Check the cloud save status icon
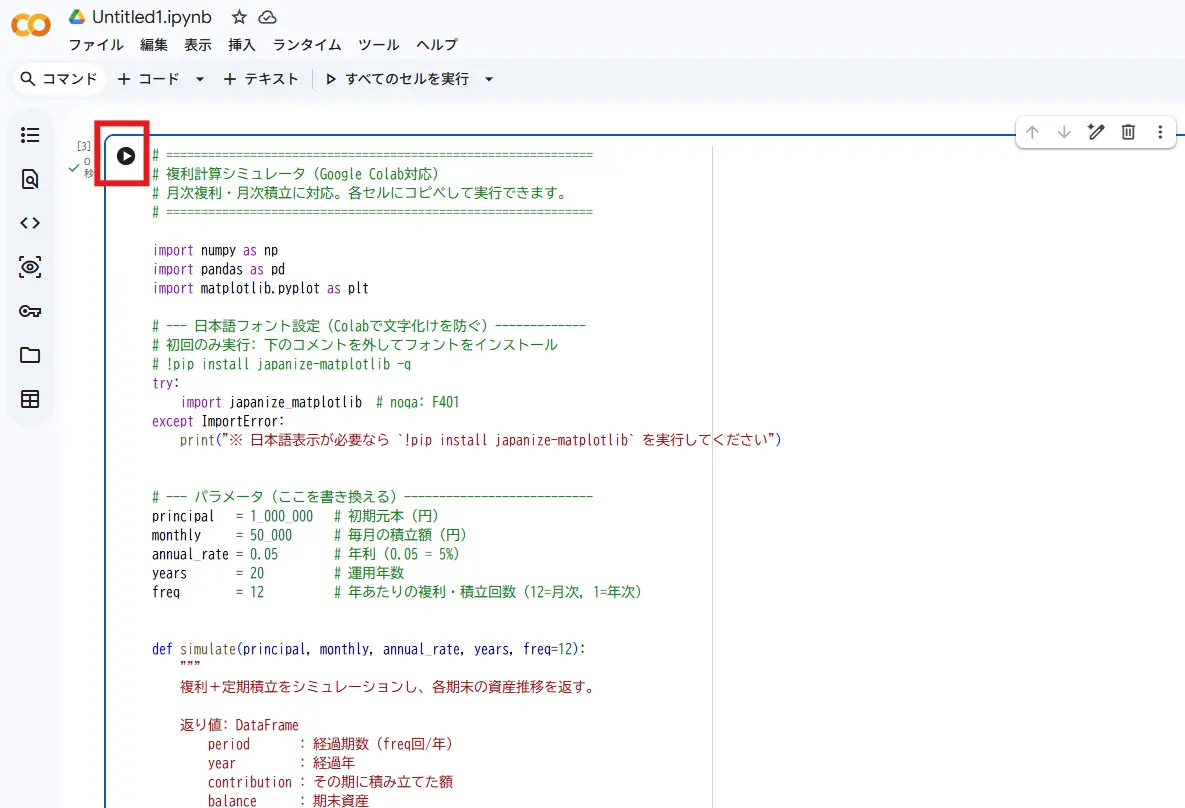The image size is (1185, 808). tap(268, 17)
